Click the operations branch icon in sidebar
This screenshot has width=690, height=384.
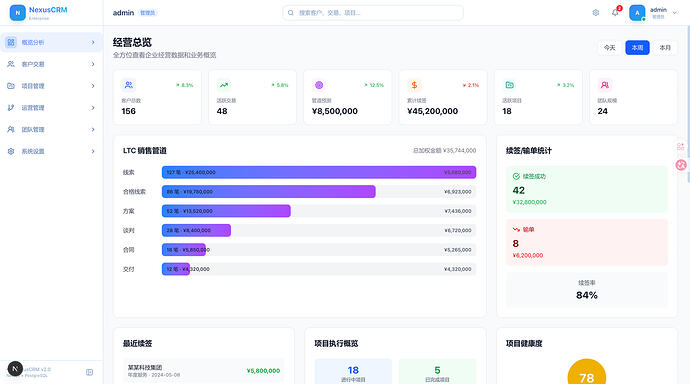11,108
